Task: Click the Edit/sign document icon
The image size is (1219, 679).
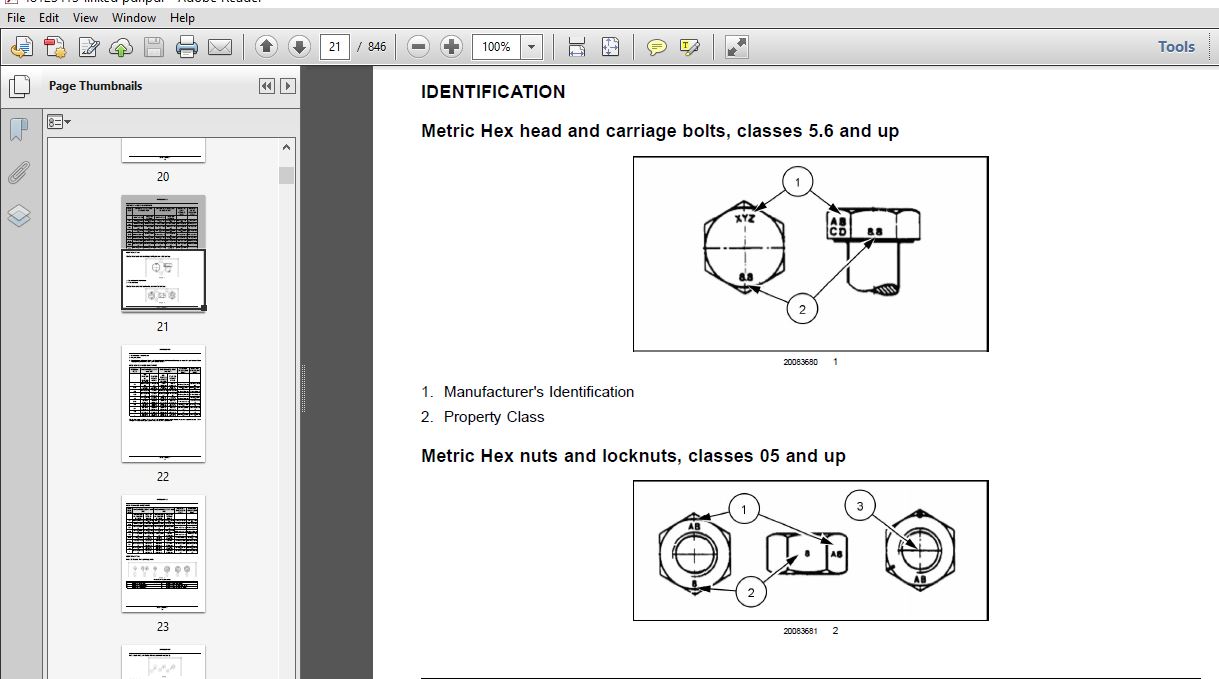Action: (89, 47)
